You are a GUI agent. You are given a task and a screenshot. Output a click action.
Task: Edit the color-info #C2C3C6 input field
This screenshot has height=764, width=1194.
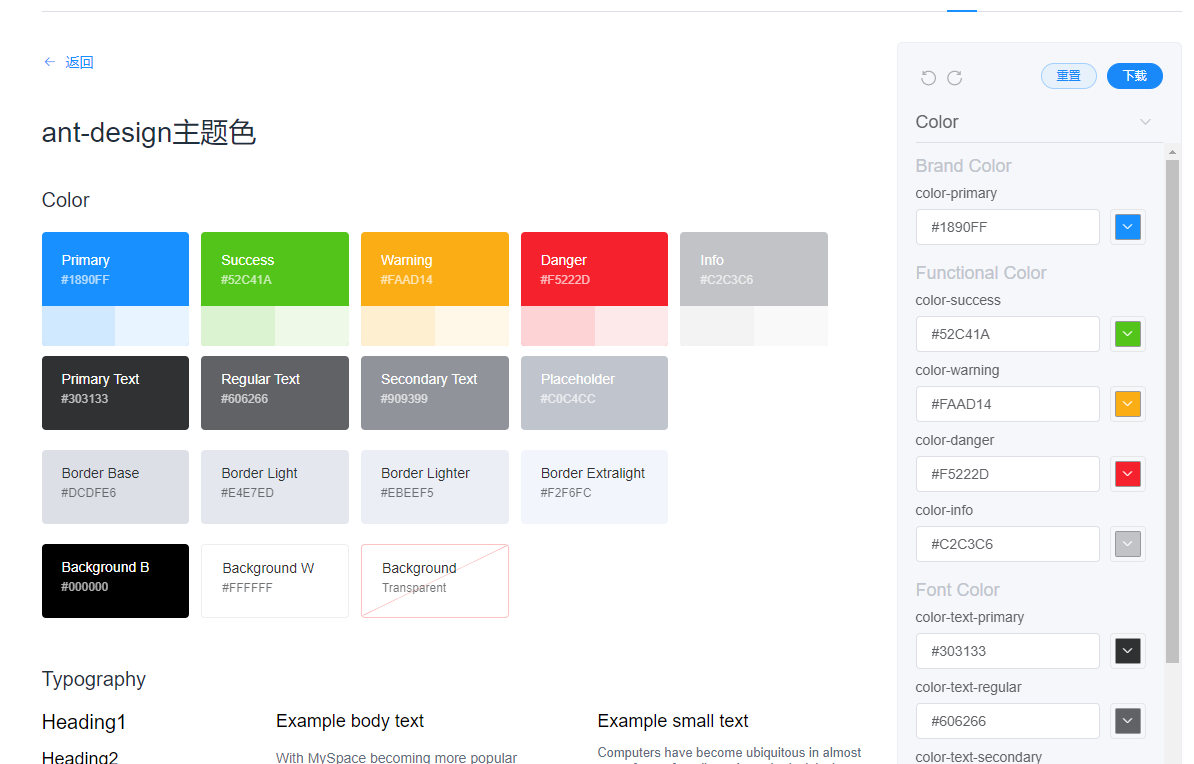[1007, 544]
